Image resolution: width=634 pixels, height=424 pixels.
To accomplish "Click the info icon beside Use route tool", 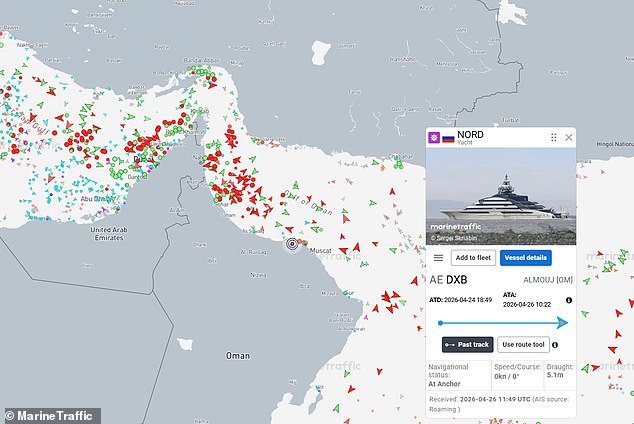I will (x=566, y=345).
